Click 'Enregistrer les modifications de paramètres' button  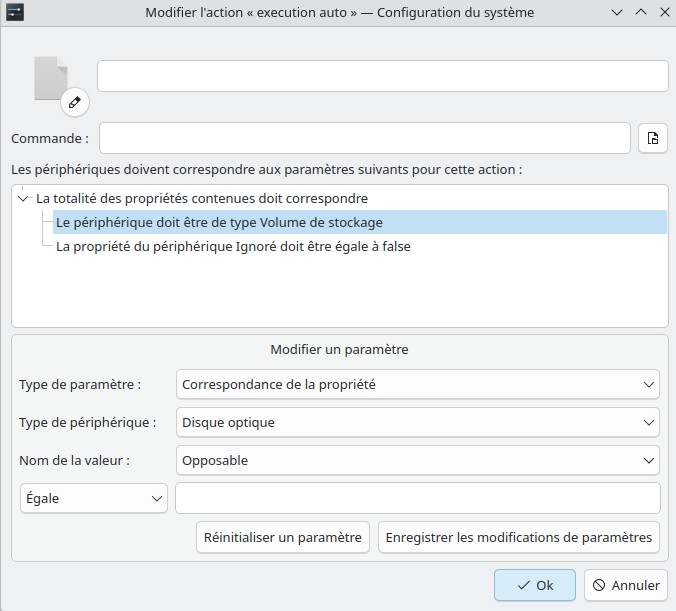519,537
